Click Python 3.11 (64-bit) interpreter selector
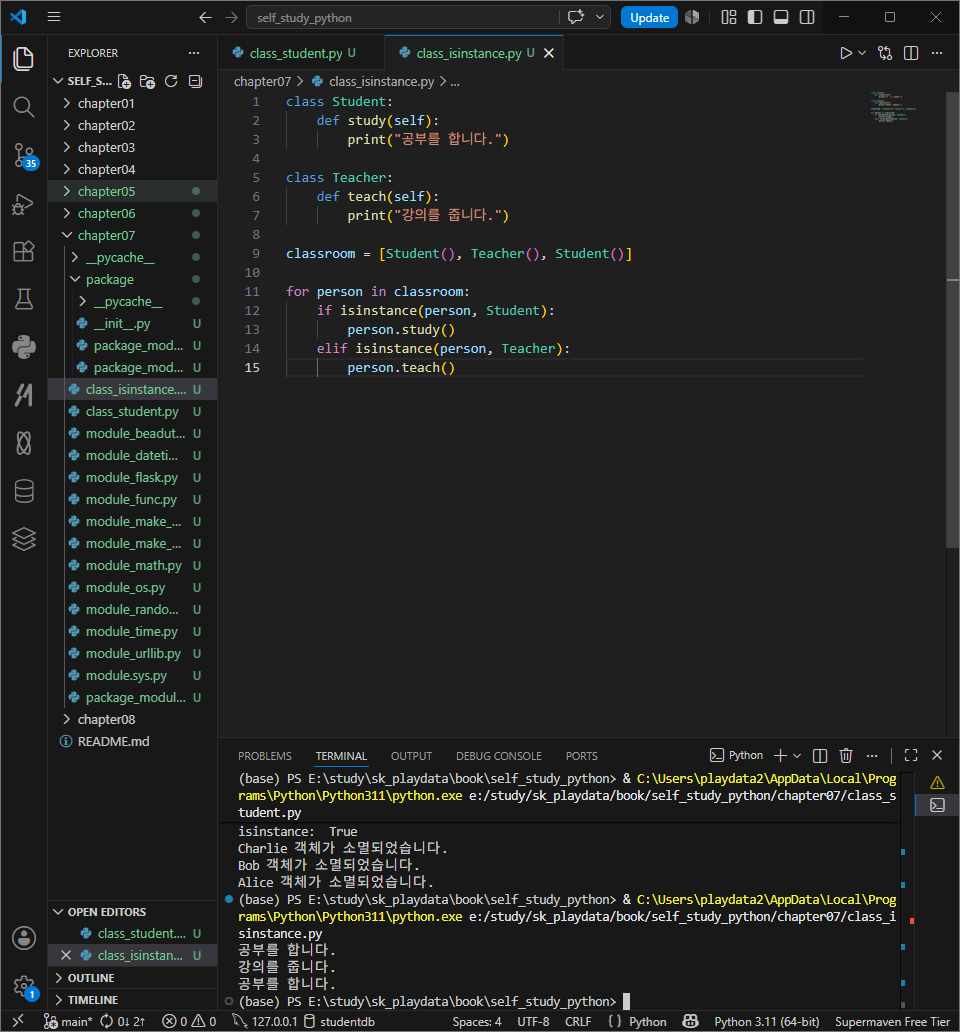Image resolution: width=960 pixels, height=1032 pixels. point(767,1021)
